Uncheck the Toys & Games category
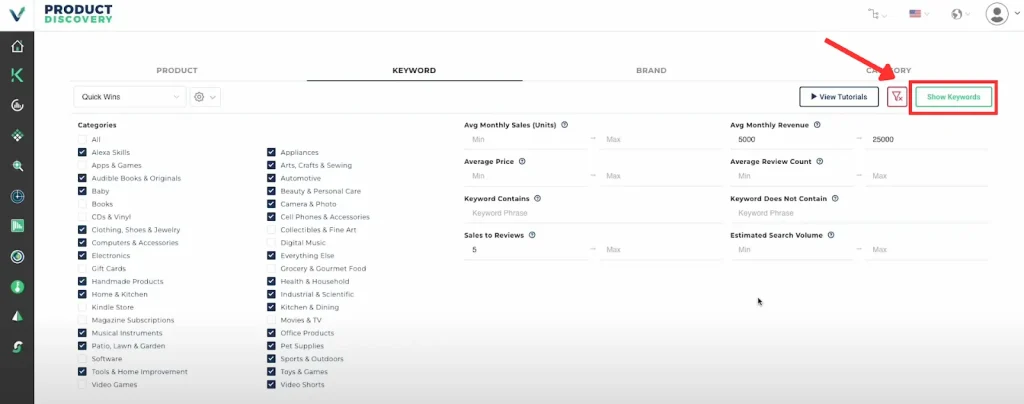1024x404 pixels. click(271, 371)
